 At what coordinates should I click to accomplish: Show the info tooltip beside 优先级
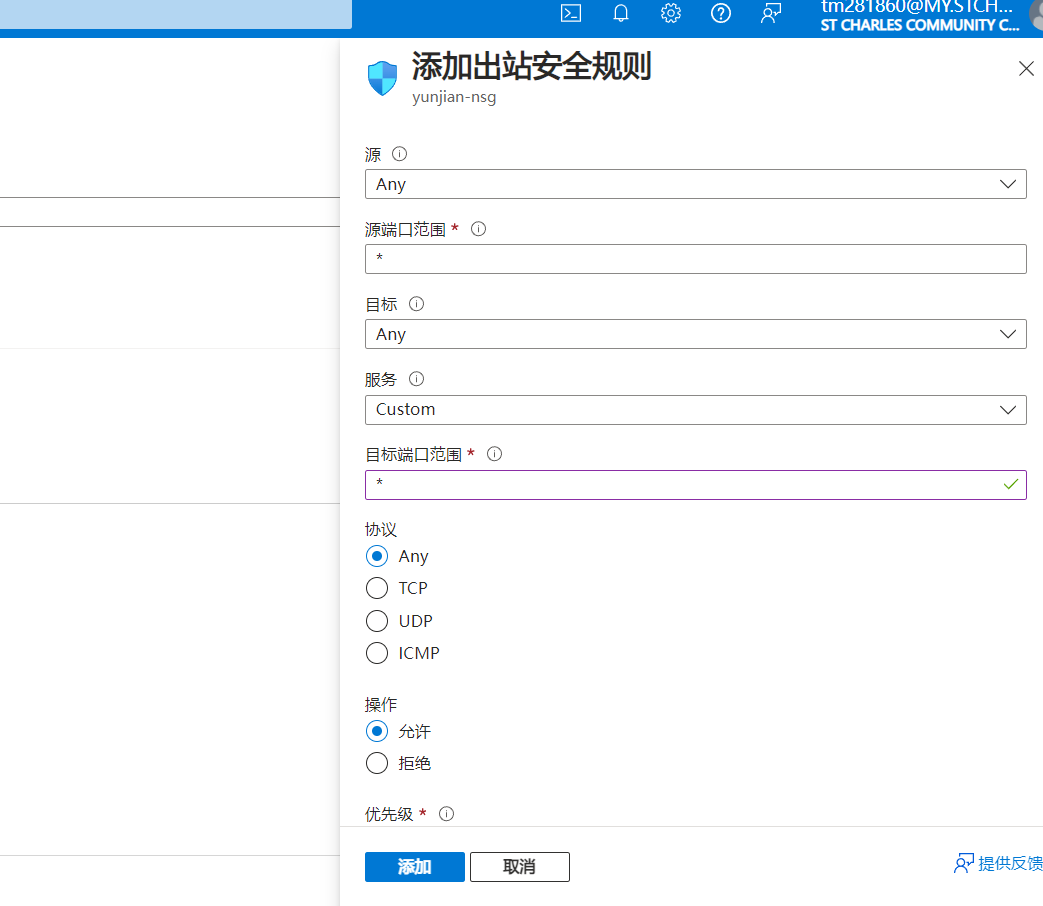point(446,814)
